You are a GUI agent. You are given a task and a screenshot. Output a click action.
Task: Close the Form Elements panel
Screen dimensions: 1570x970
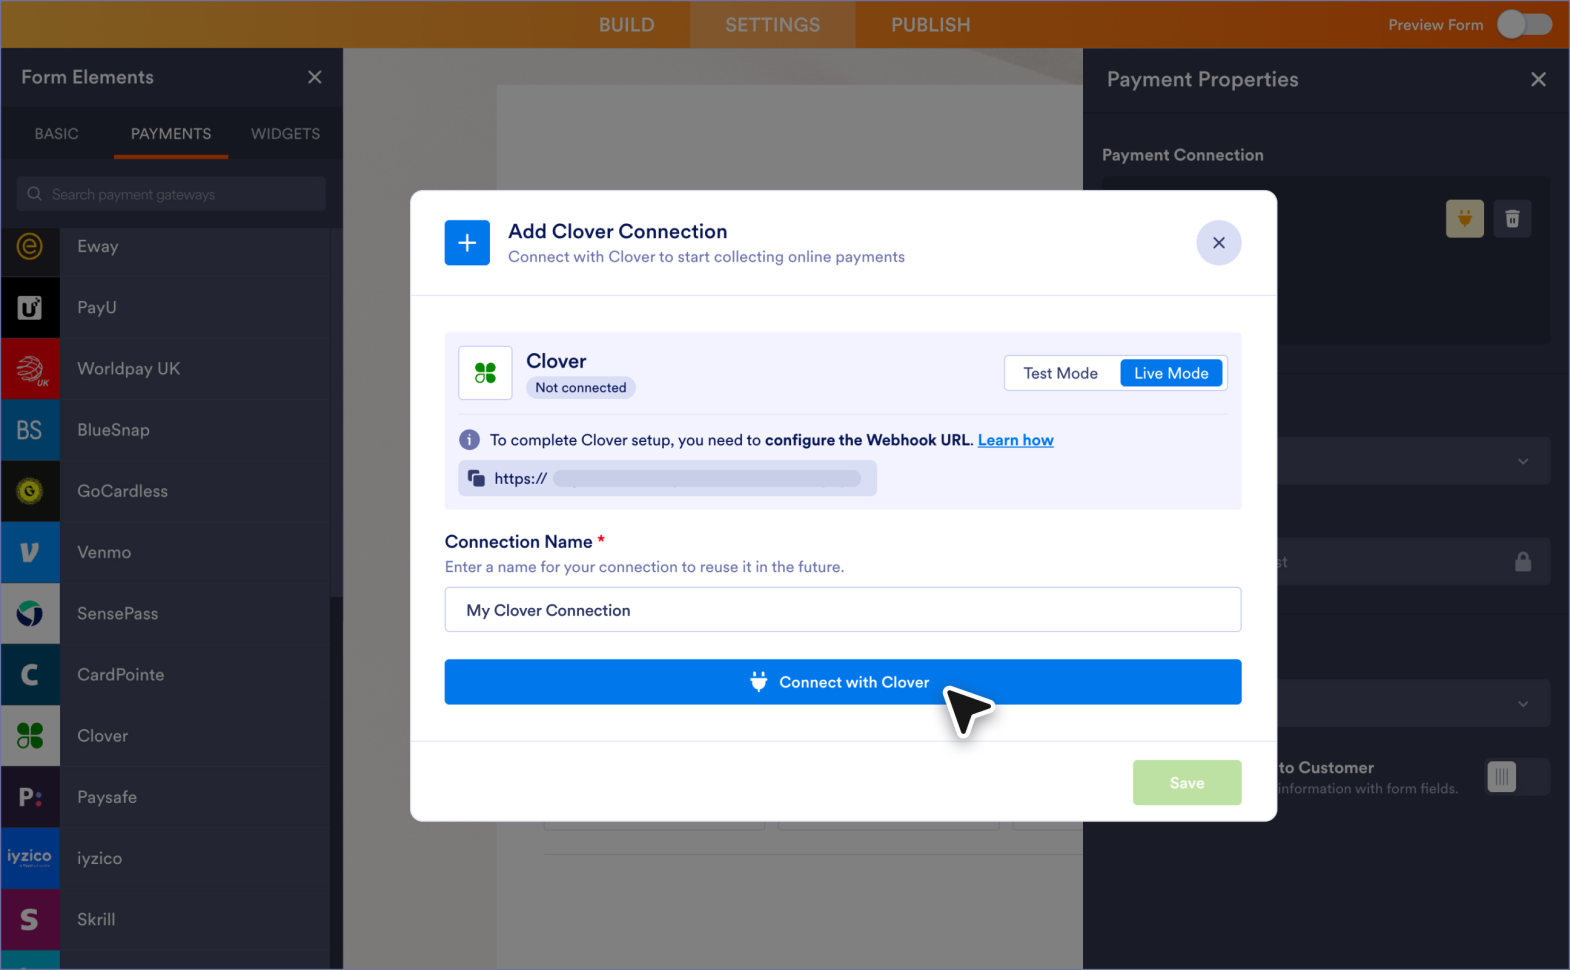click(x=315, y=77)
